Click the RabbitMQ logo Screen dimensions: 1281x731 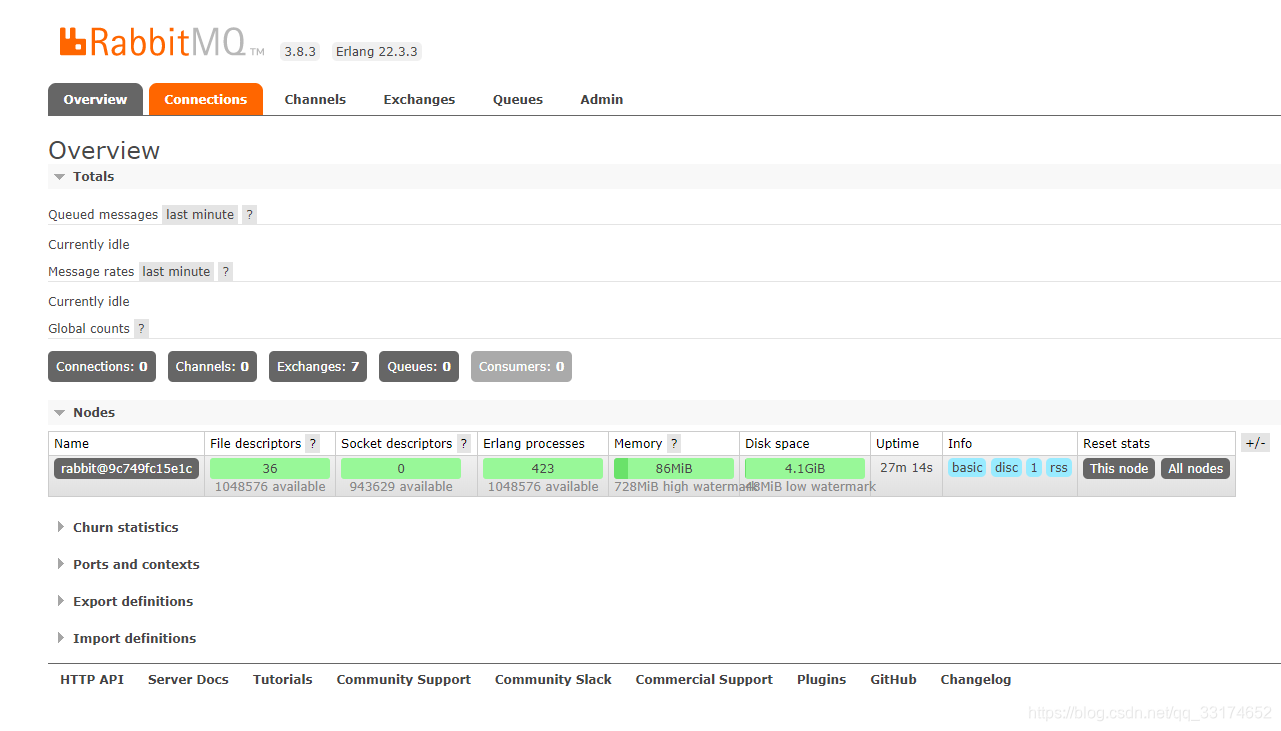click(162, 42)
